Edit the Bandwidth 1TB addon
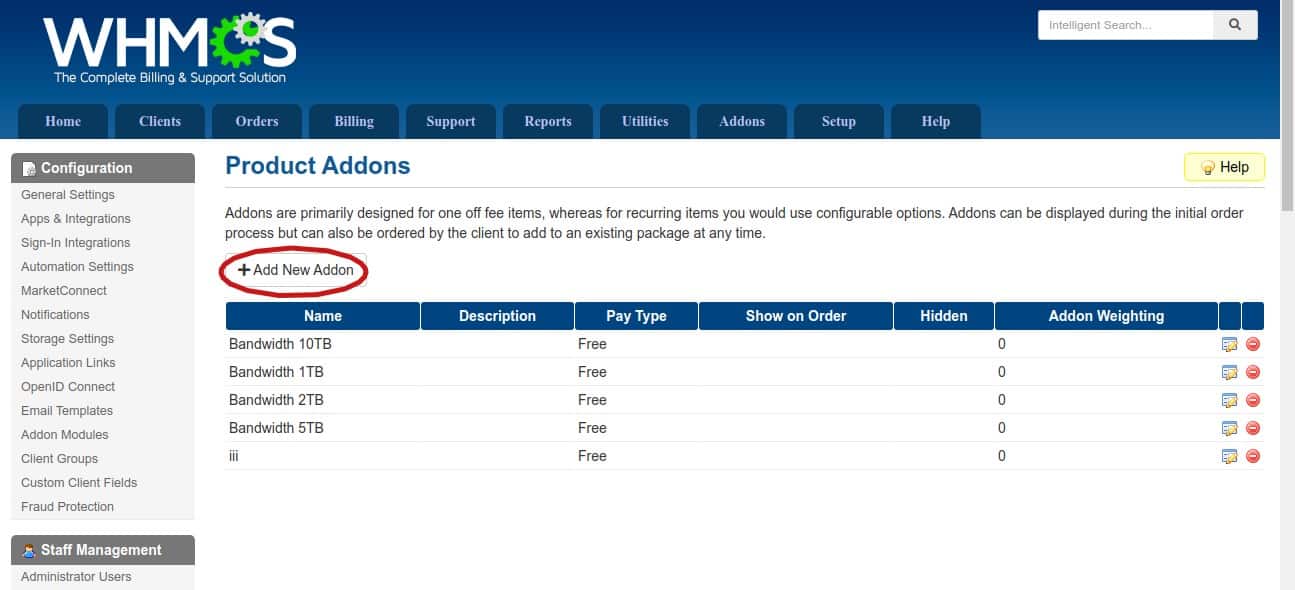This screenshot has height=590, width=1295. [x=1230, y=372]
